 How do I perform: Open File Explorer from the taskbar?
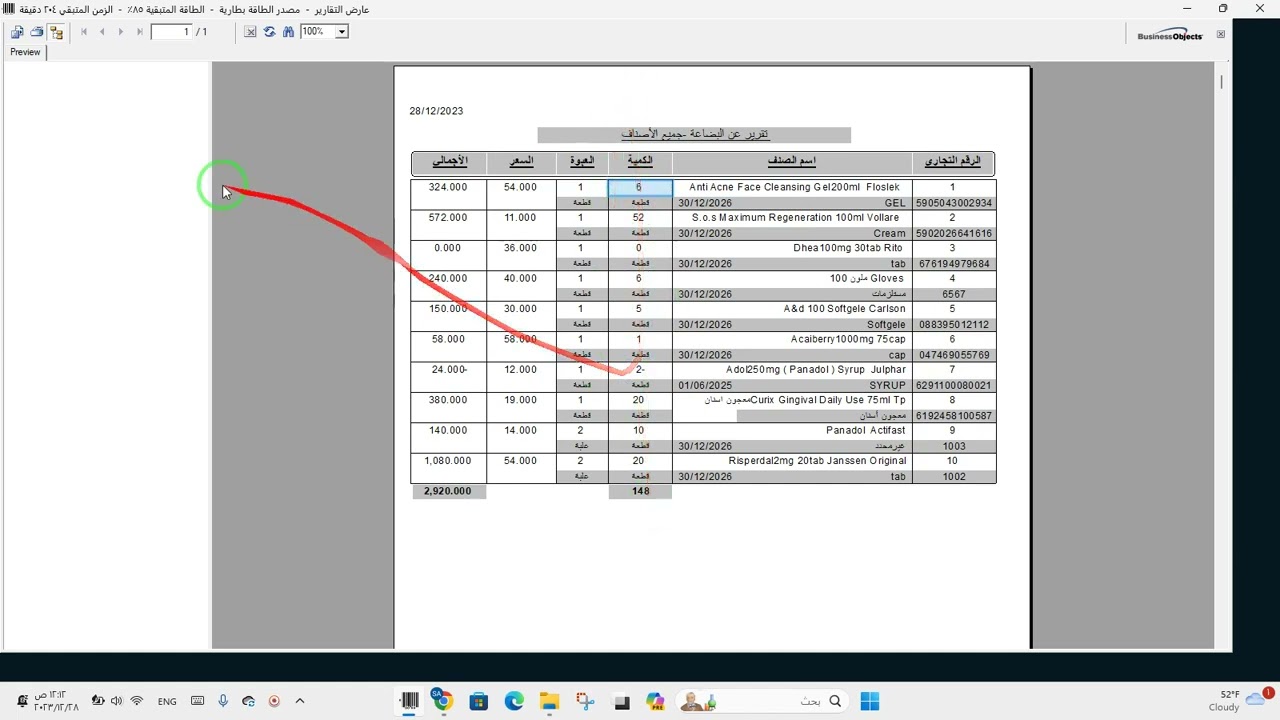coord(549,702)
